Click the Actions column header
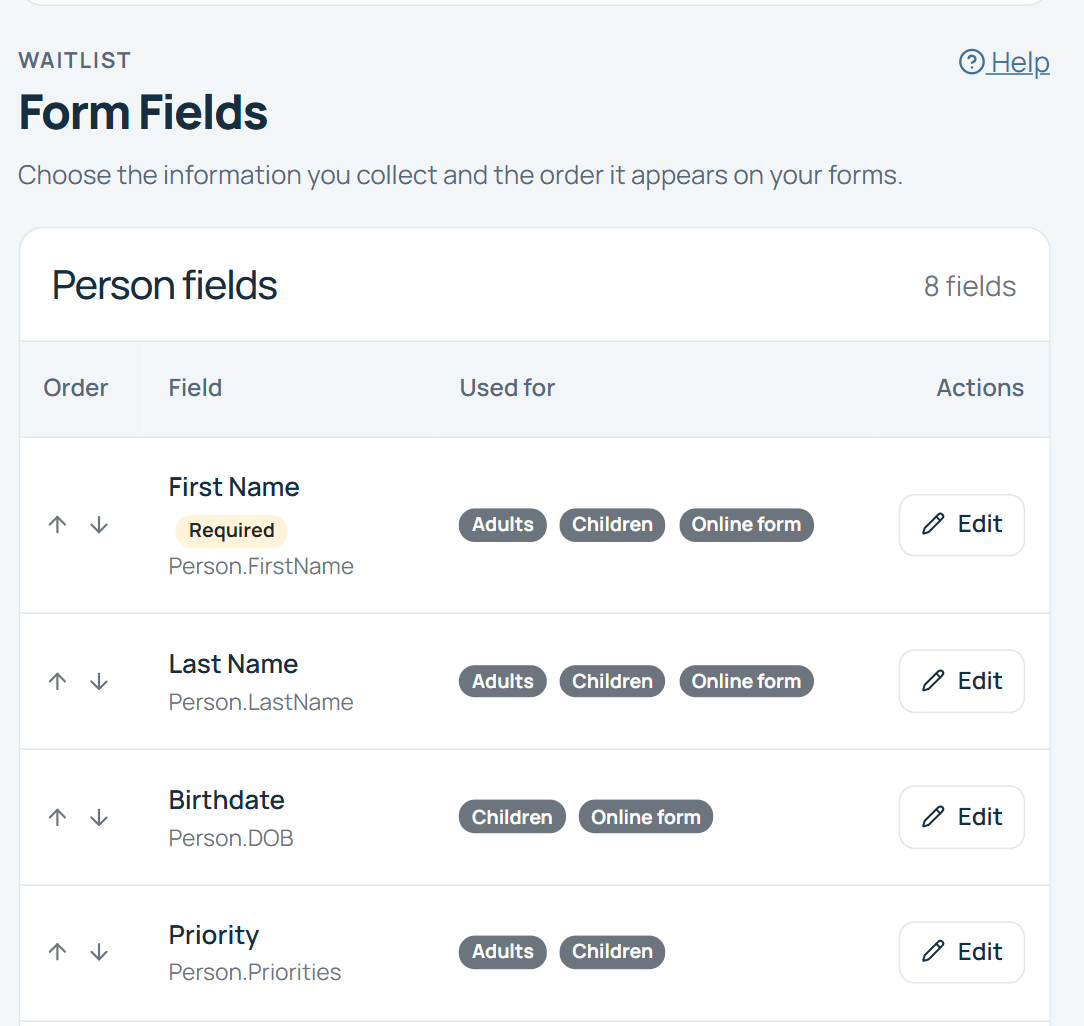The width and height of the screenshot is (1084, 1026). pos(980,388)
